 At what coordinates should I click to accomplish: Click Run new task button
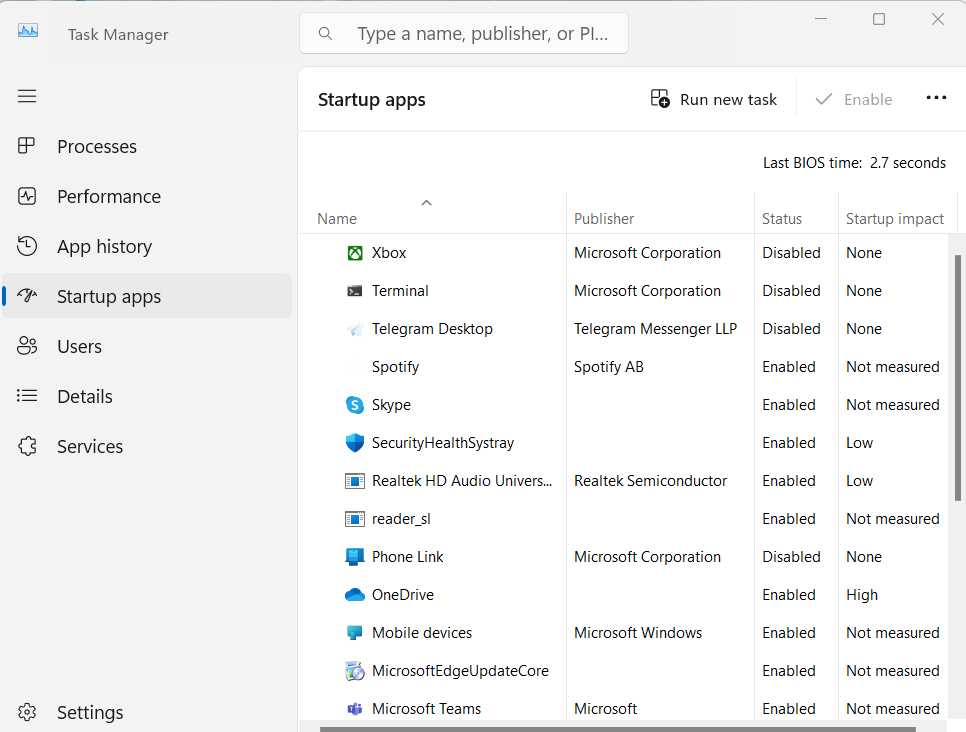[714, 99]
